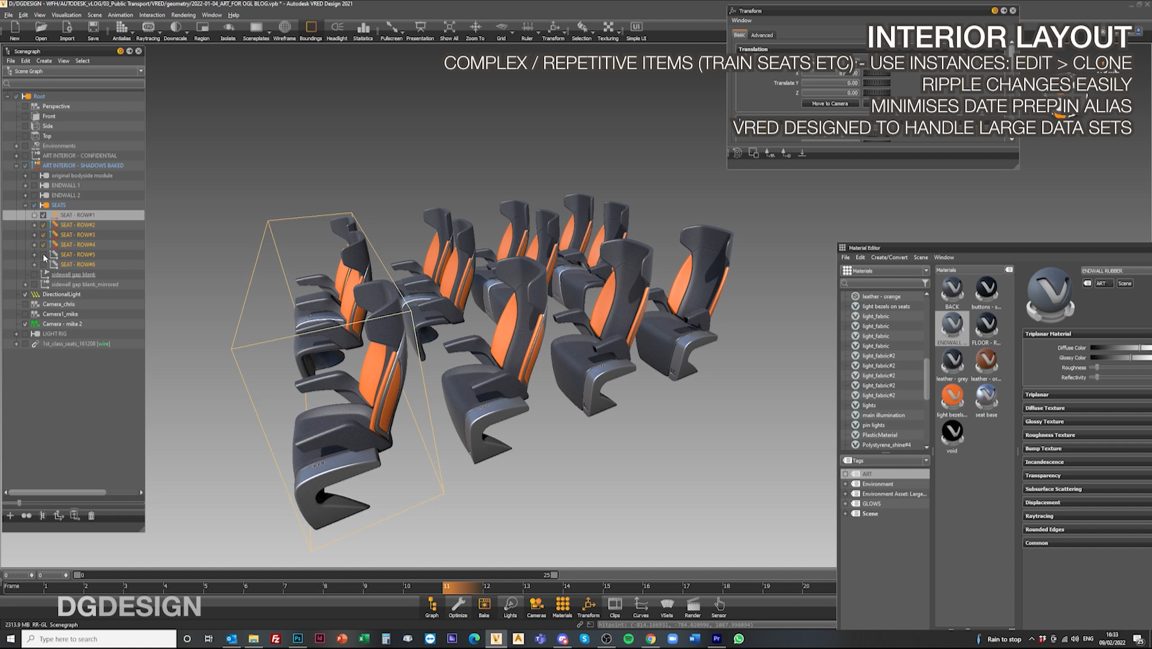Toggle the ENDWALL 1 node checkbox
Screen dimensions: 1152x649
point(33,184)
